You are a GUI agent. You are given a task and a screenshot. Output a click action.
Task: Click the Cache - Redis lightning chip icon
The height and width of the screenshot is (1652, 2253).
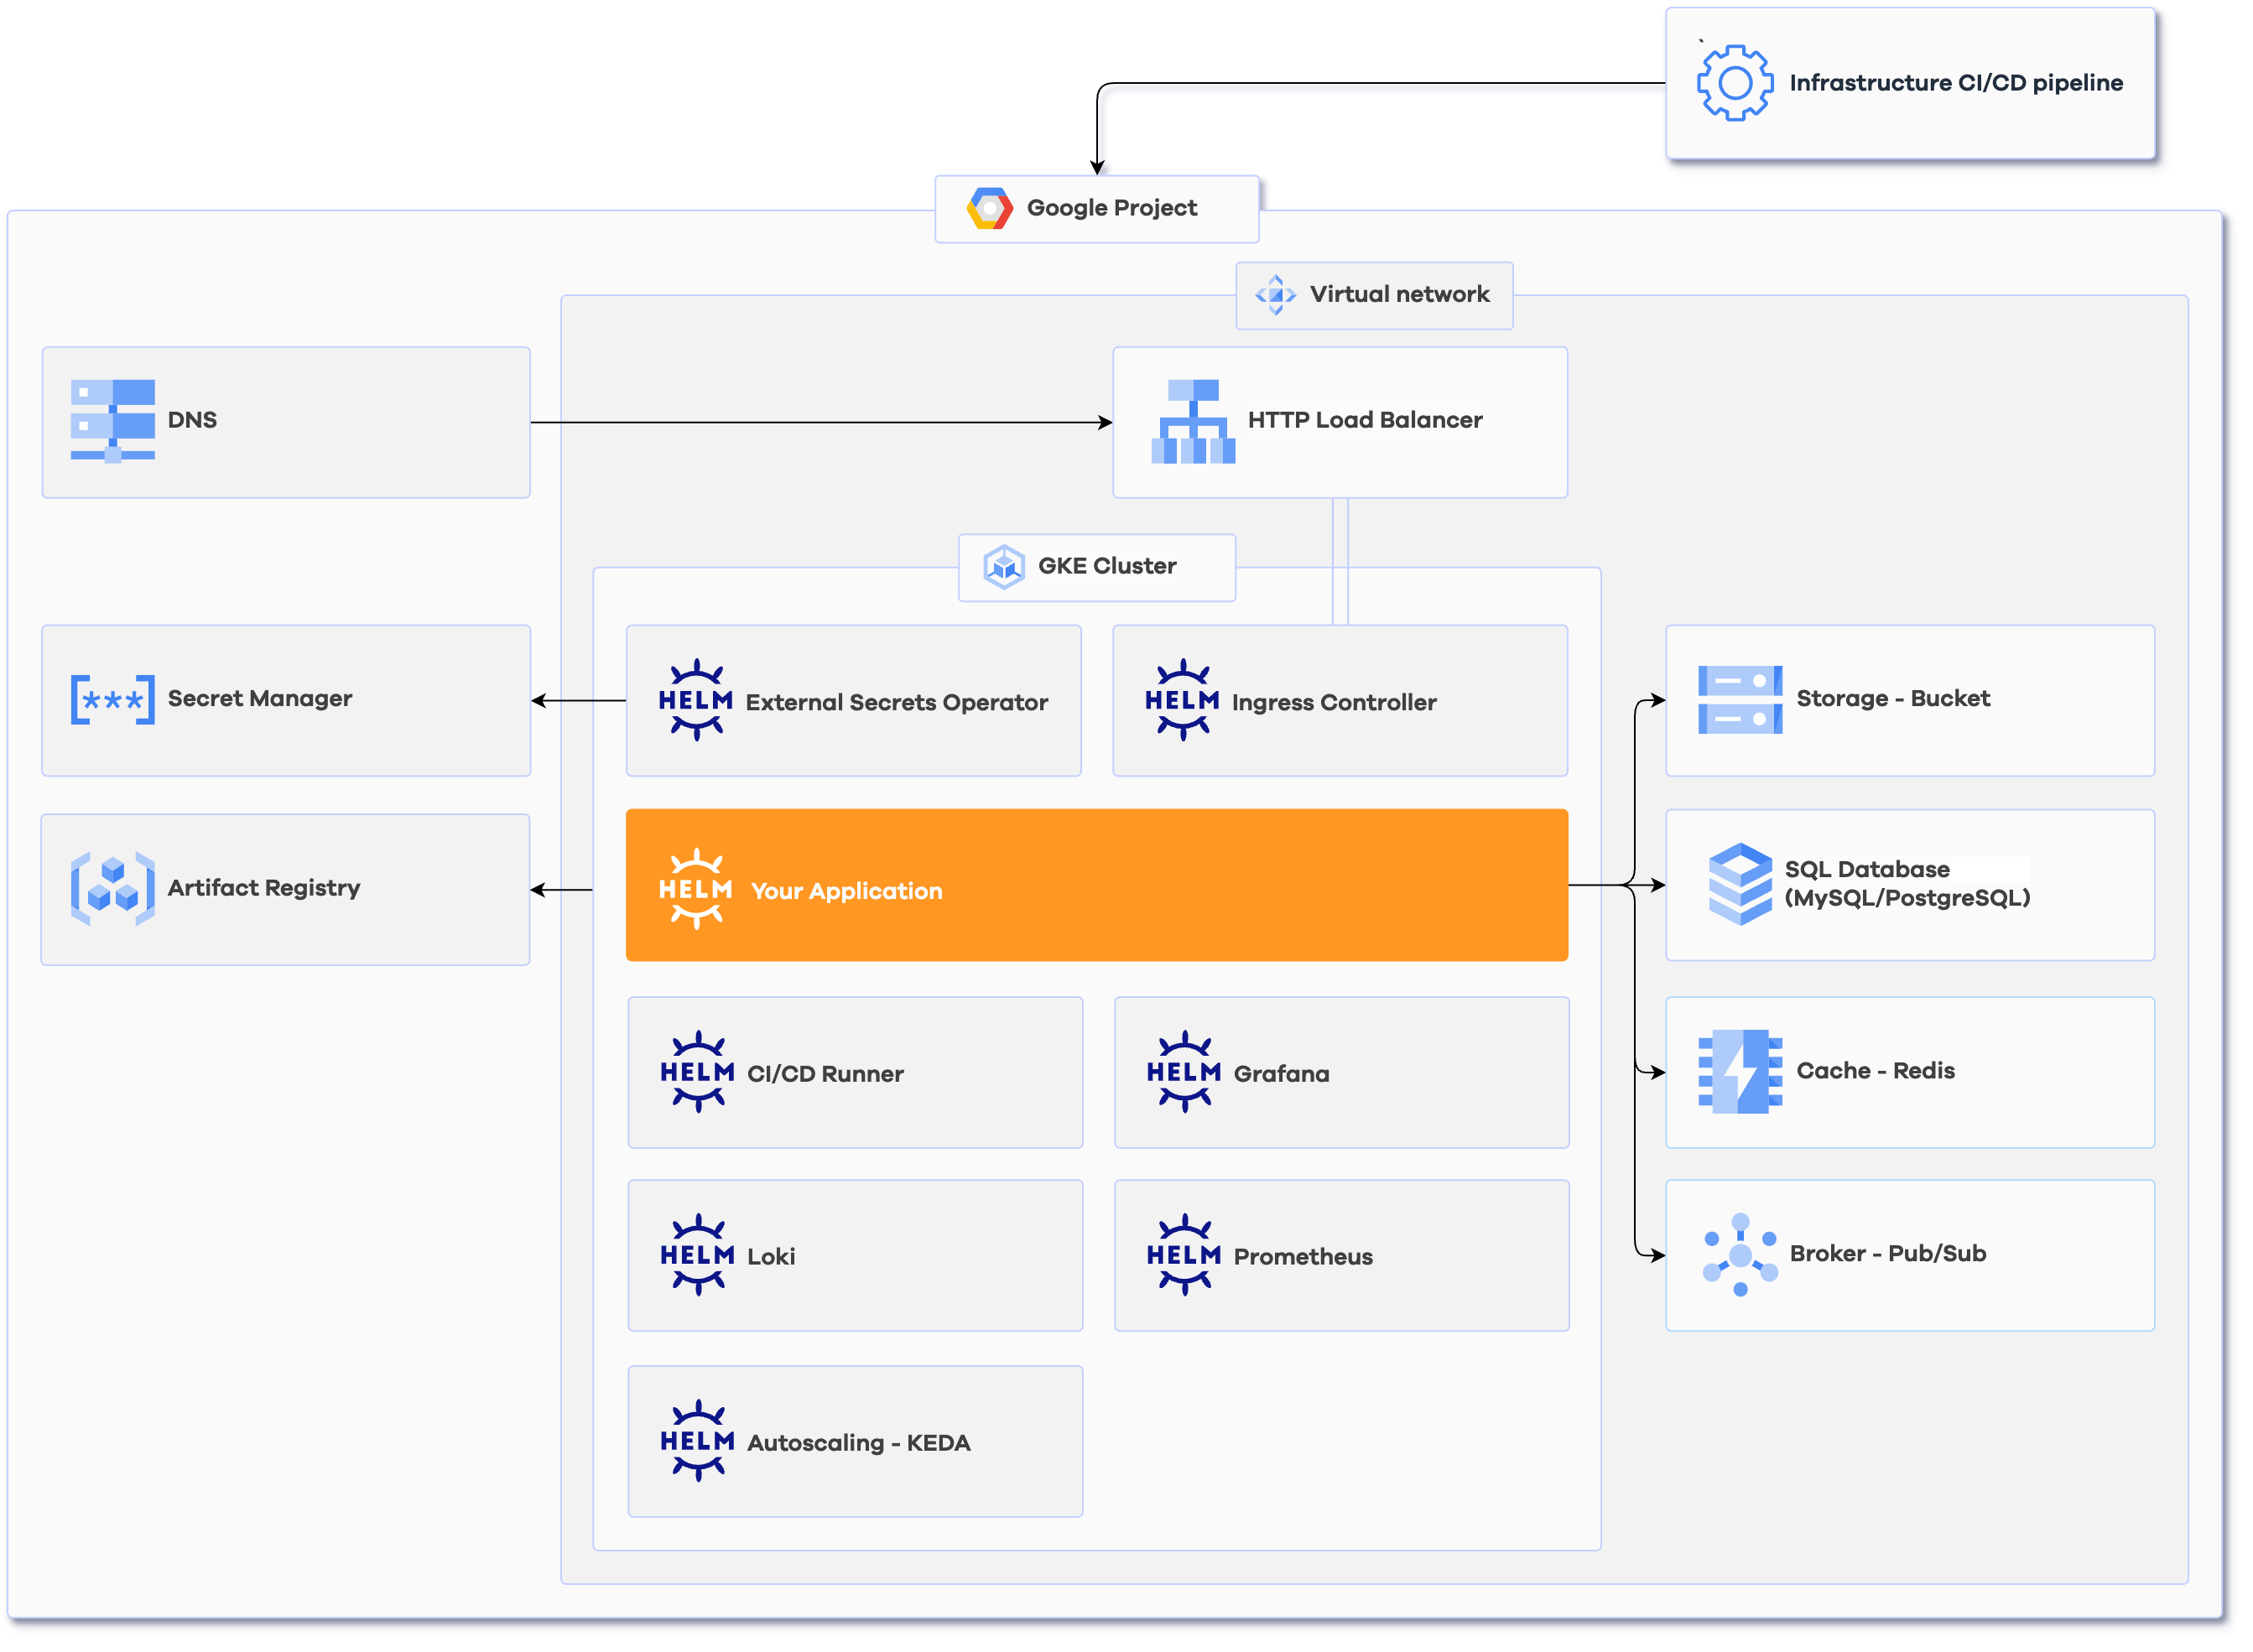point(1740,1071)
